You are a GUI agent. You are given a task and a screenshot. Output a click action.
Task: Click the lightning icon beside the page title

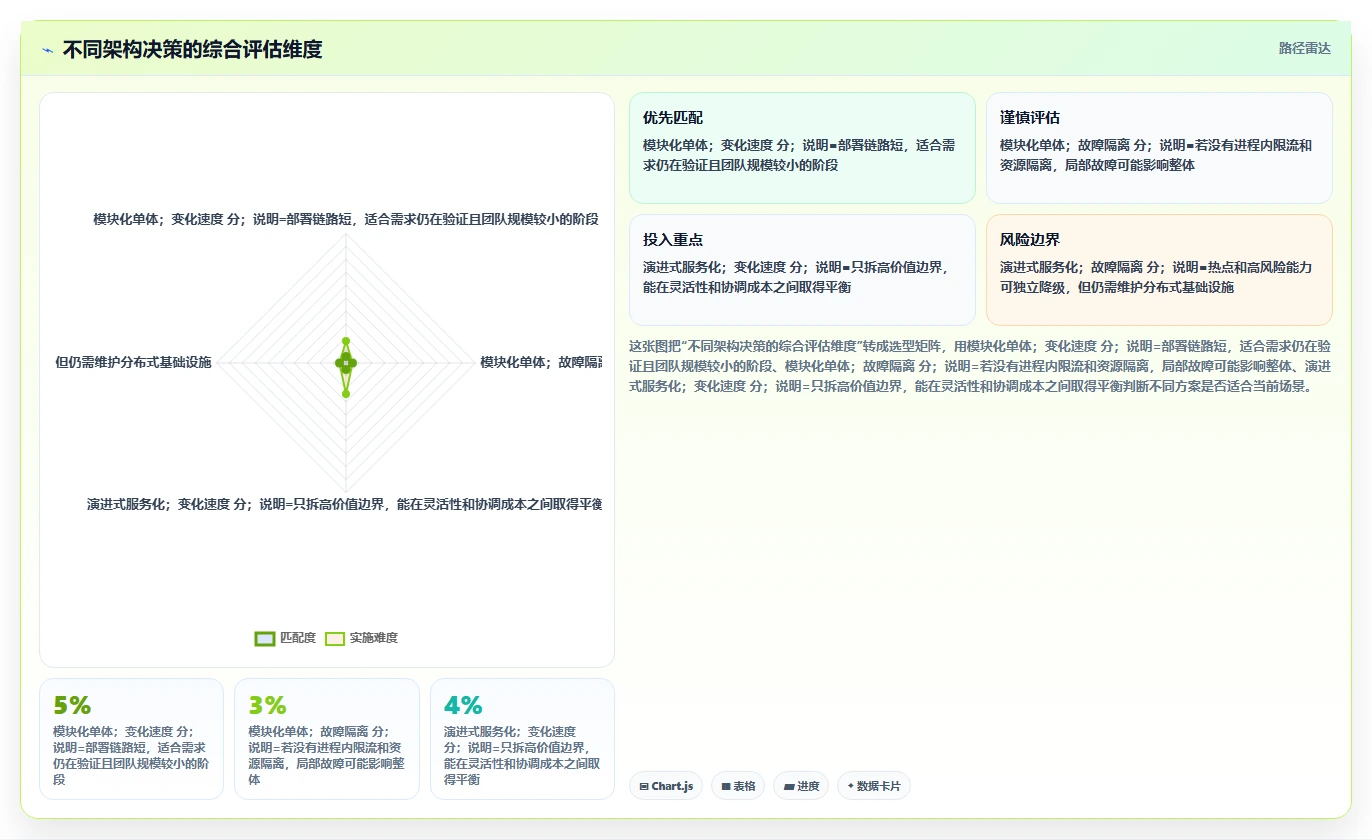point(47,50)
